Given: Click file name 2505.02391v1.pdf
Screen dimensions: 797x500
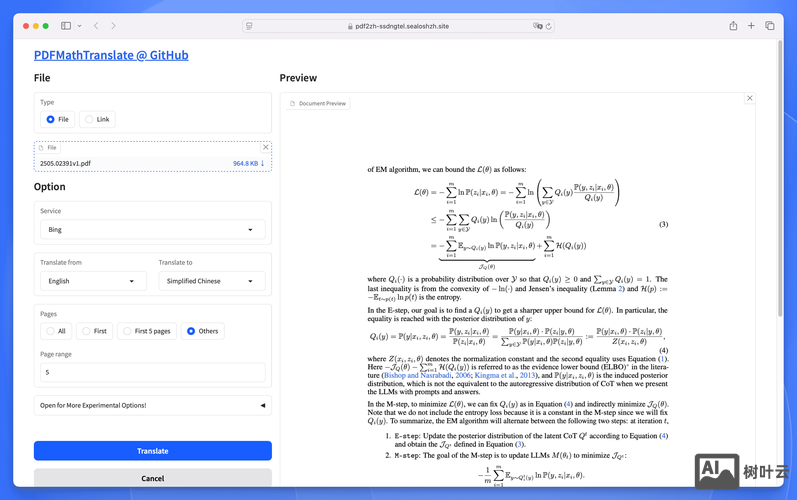Looking at the screenshot, I should 65,164.
